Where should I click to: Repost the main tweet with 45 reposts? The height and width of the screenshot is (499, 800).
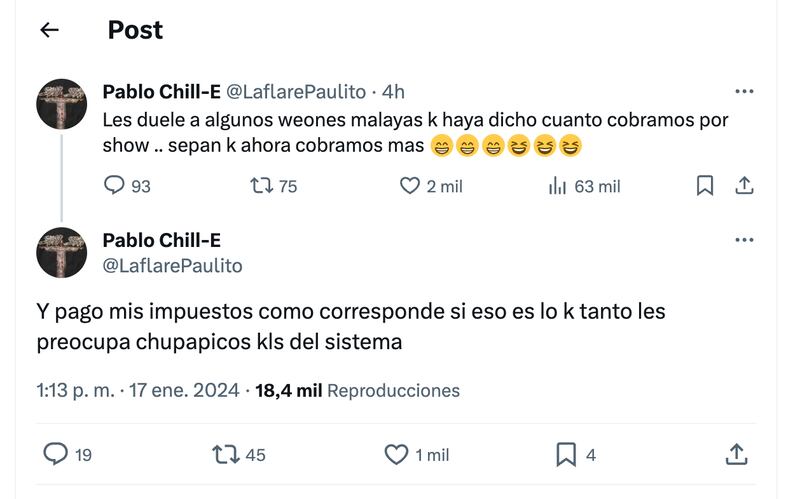point(226,455)
